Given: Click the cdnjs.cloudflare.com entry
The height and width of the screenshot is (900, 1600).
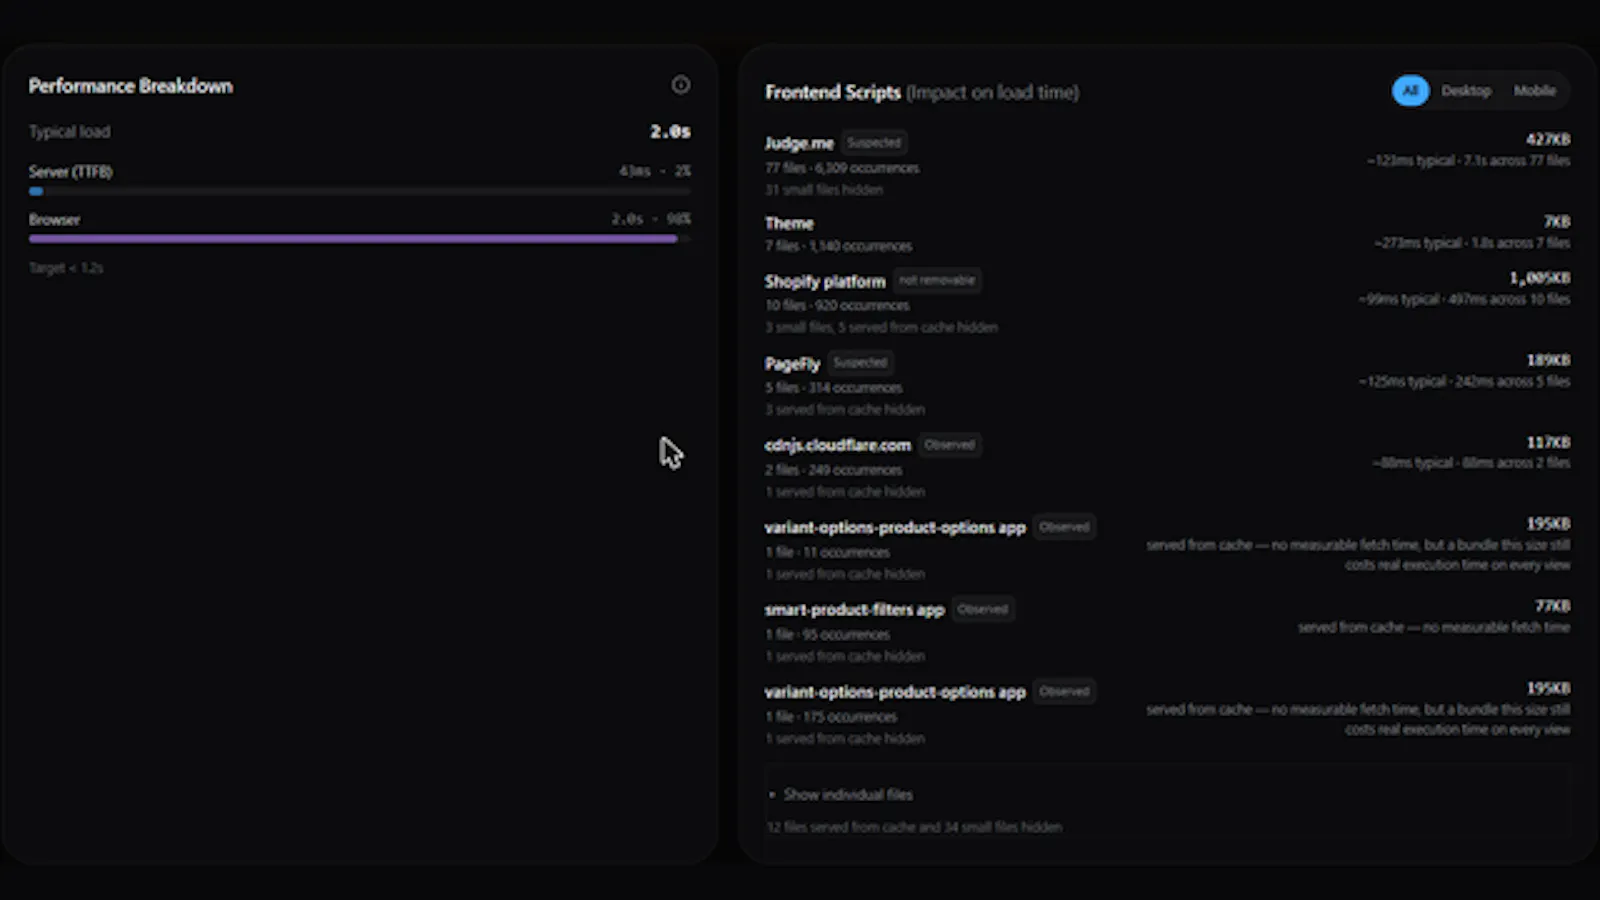Looking at the screenshot, I should 838,445.
